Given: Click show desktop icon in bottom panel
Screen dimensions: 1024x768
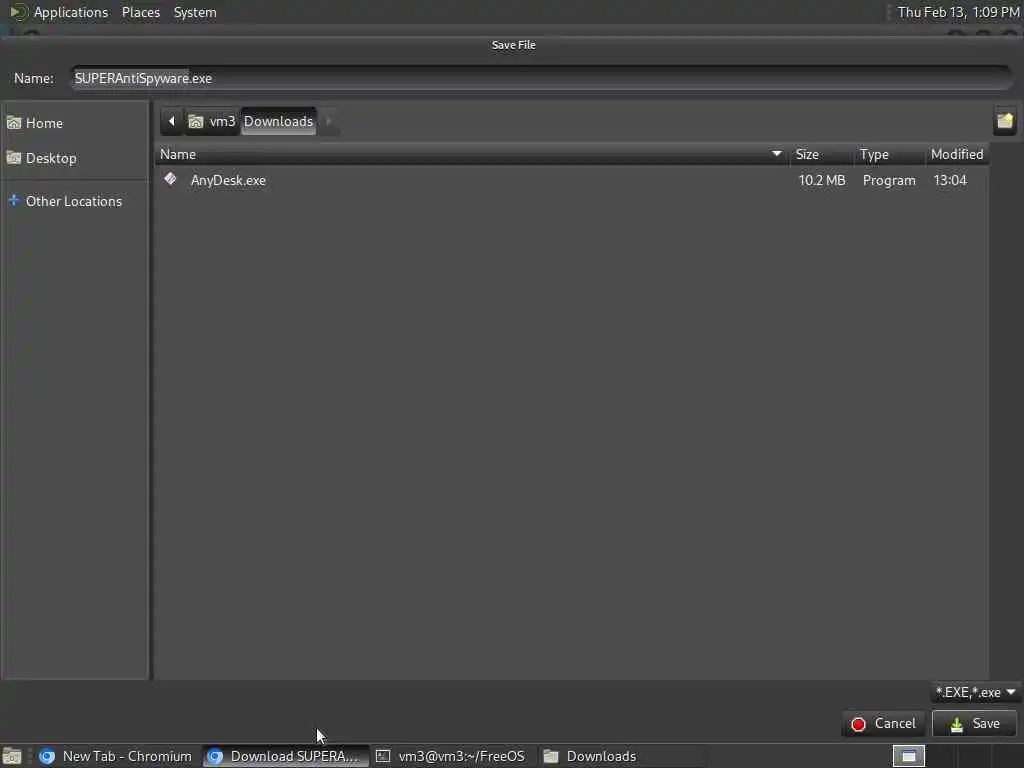Looking at the screenshot, I should [12, 756].
